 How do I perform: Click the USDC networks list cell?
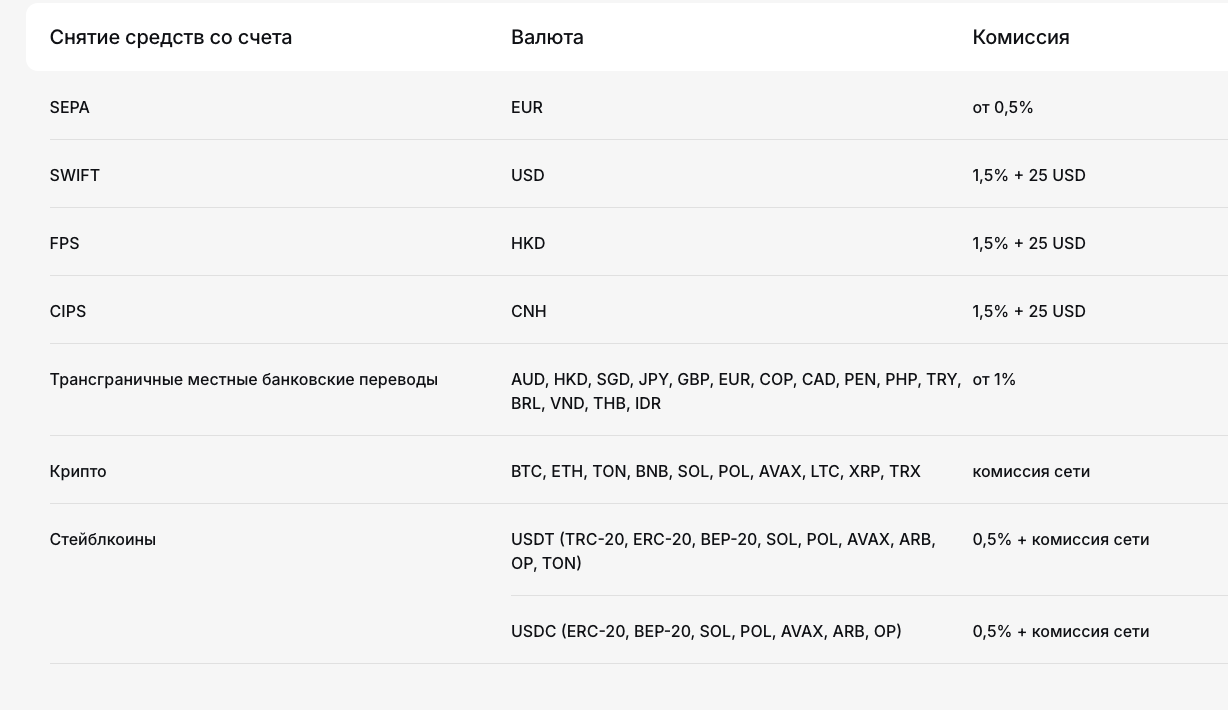point(706,631)
